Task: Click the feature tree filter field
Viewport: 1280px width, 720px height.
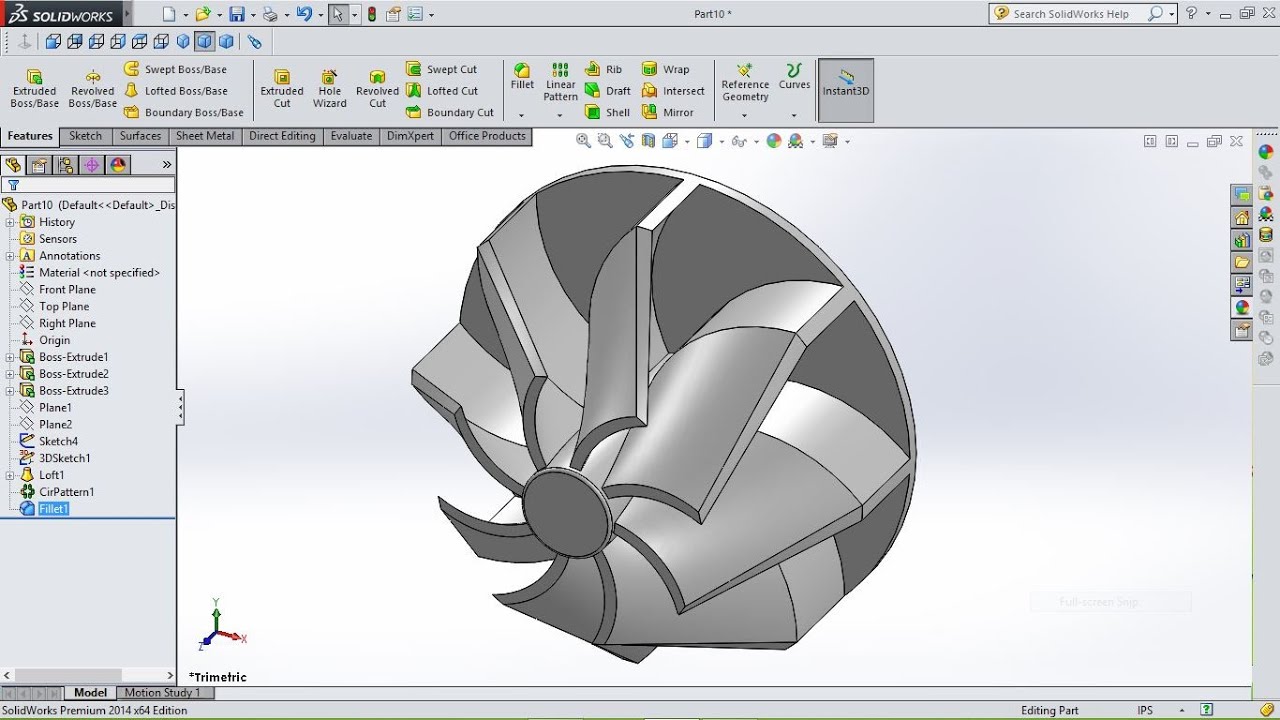Action: click(88, 185)
